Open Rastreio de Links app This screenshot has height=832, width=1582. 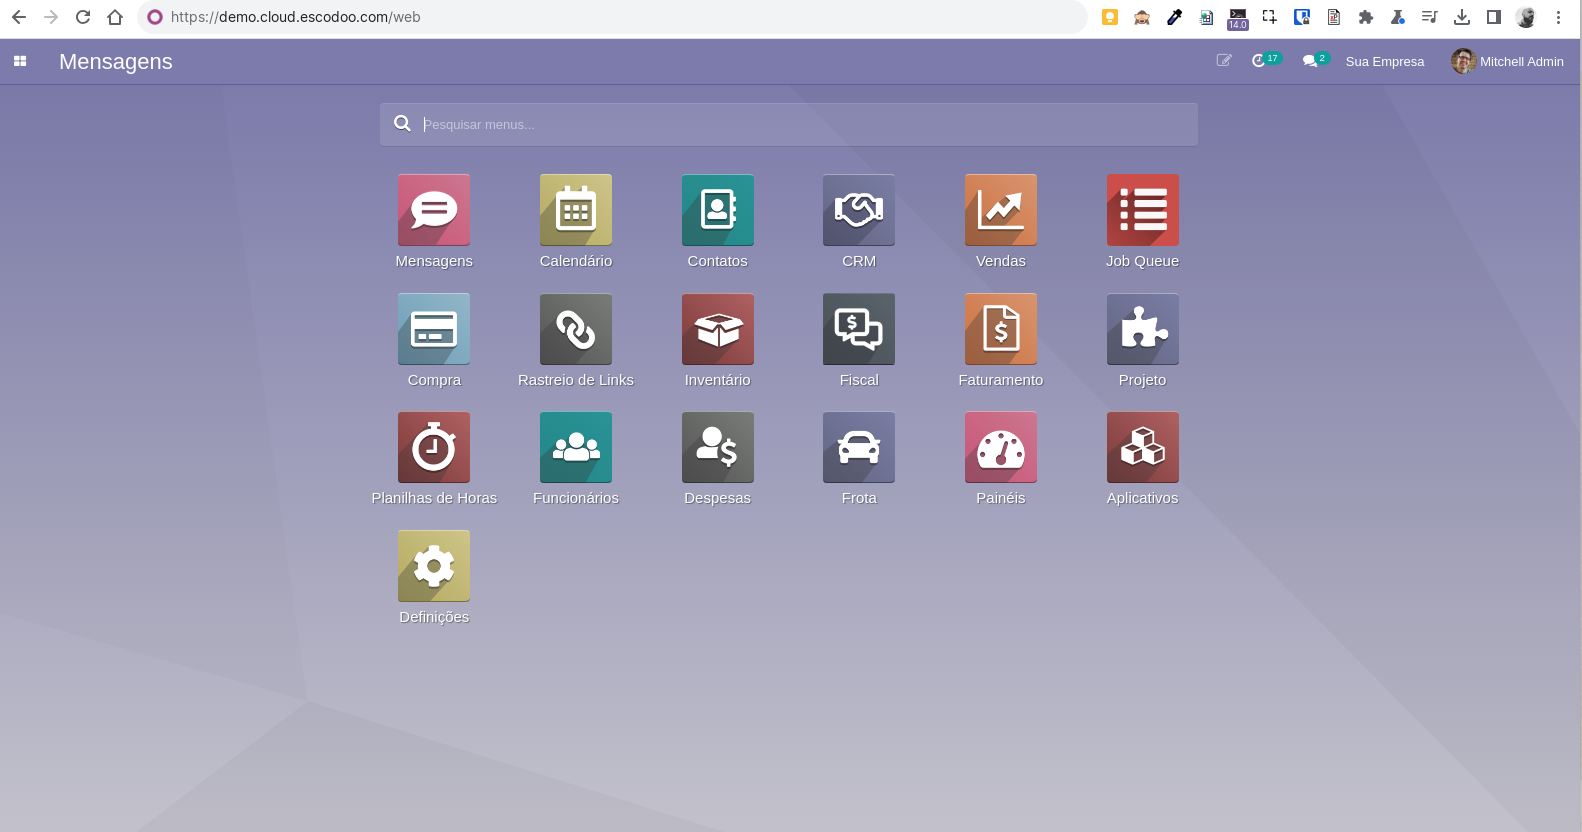click(x=576, y=329)
